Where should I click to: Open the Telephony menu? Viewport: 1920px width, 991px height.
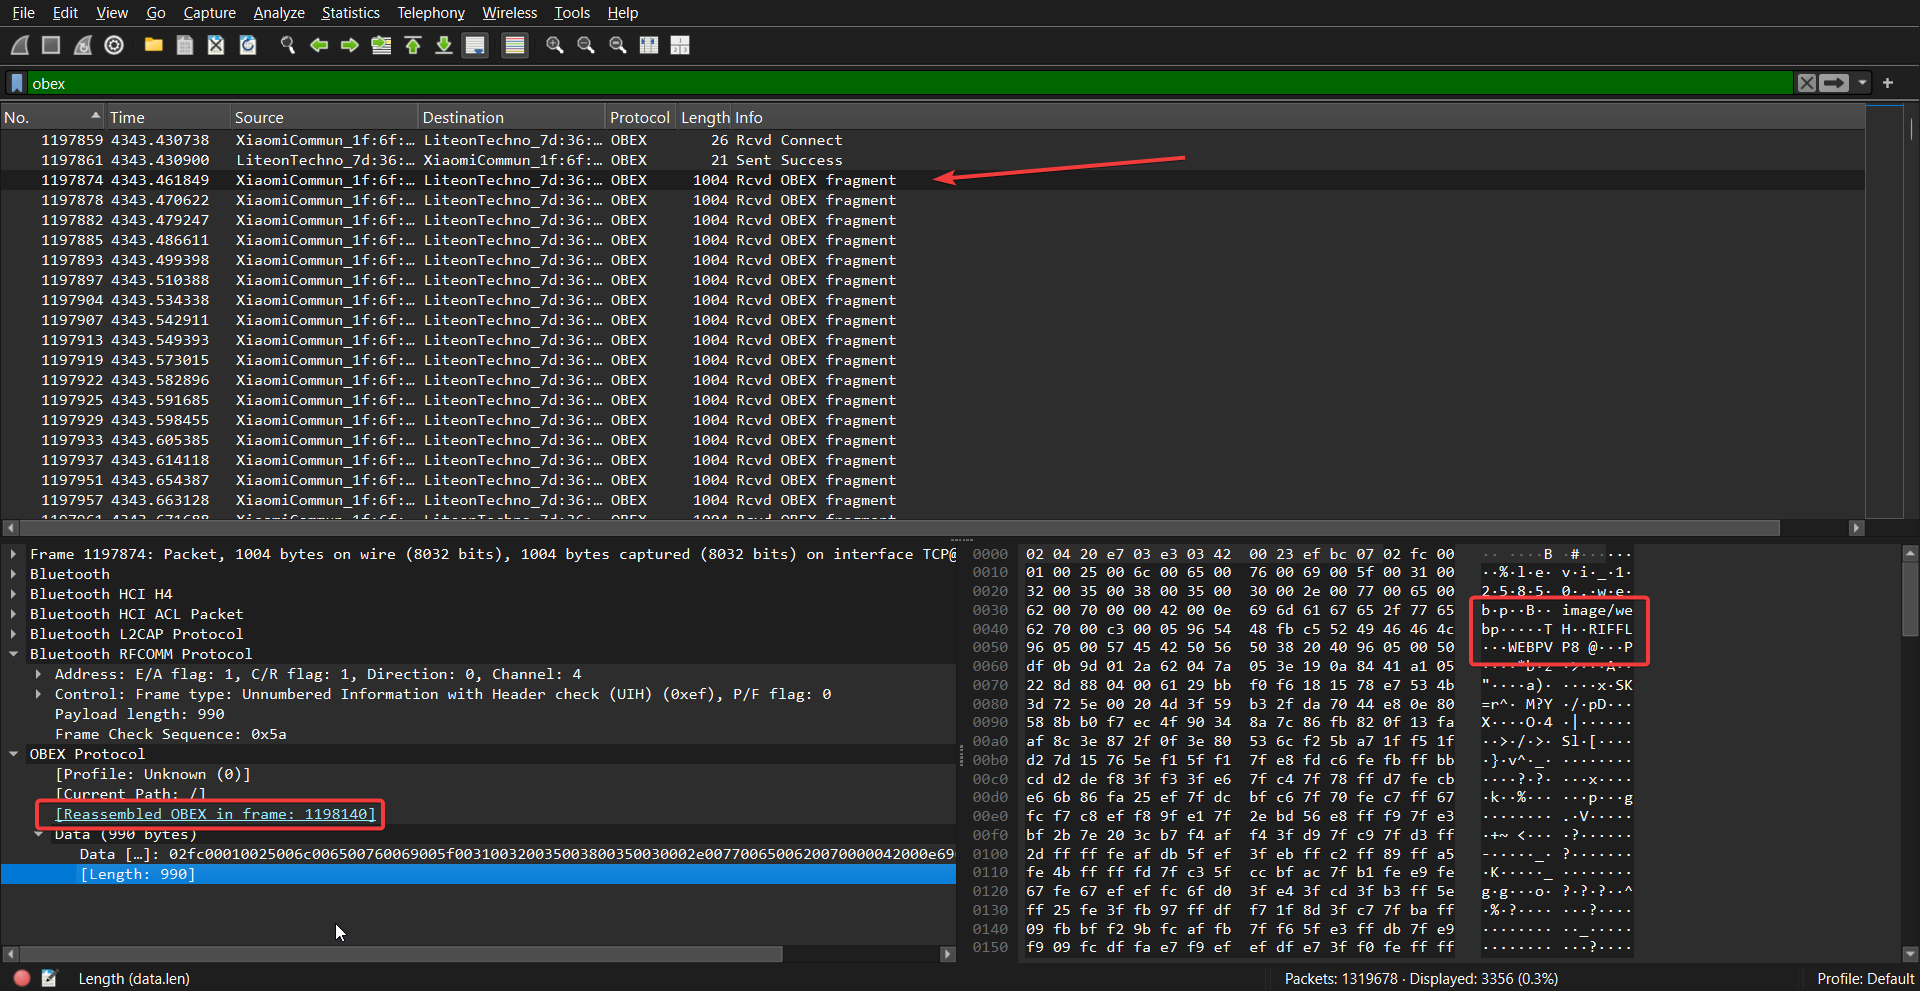pyautogui.click(x=431, y=13)
